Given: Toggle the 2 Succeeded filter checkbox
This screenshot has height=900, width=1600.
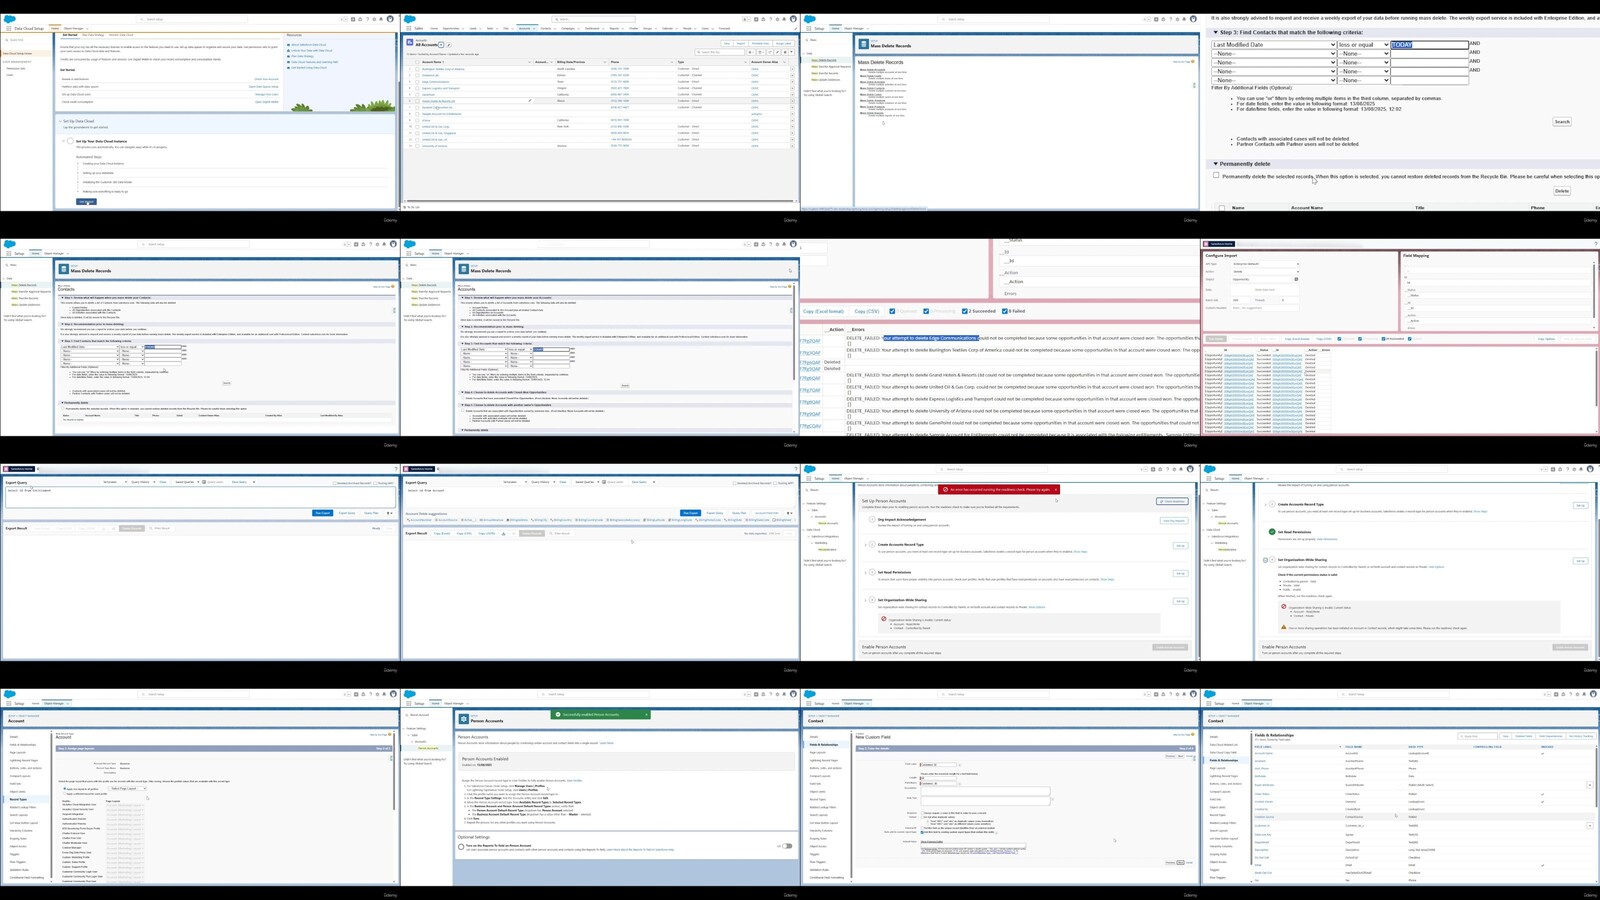Looking at the screenshot, I should click(x=964, y=311).
